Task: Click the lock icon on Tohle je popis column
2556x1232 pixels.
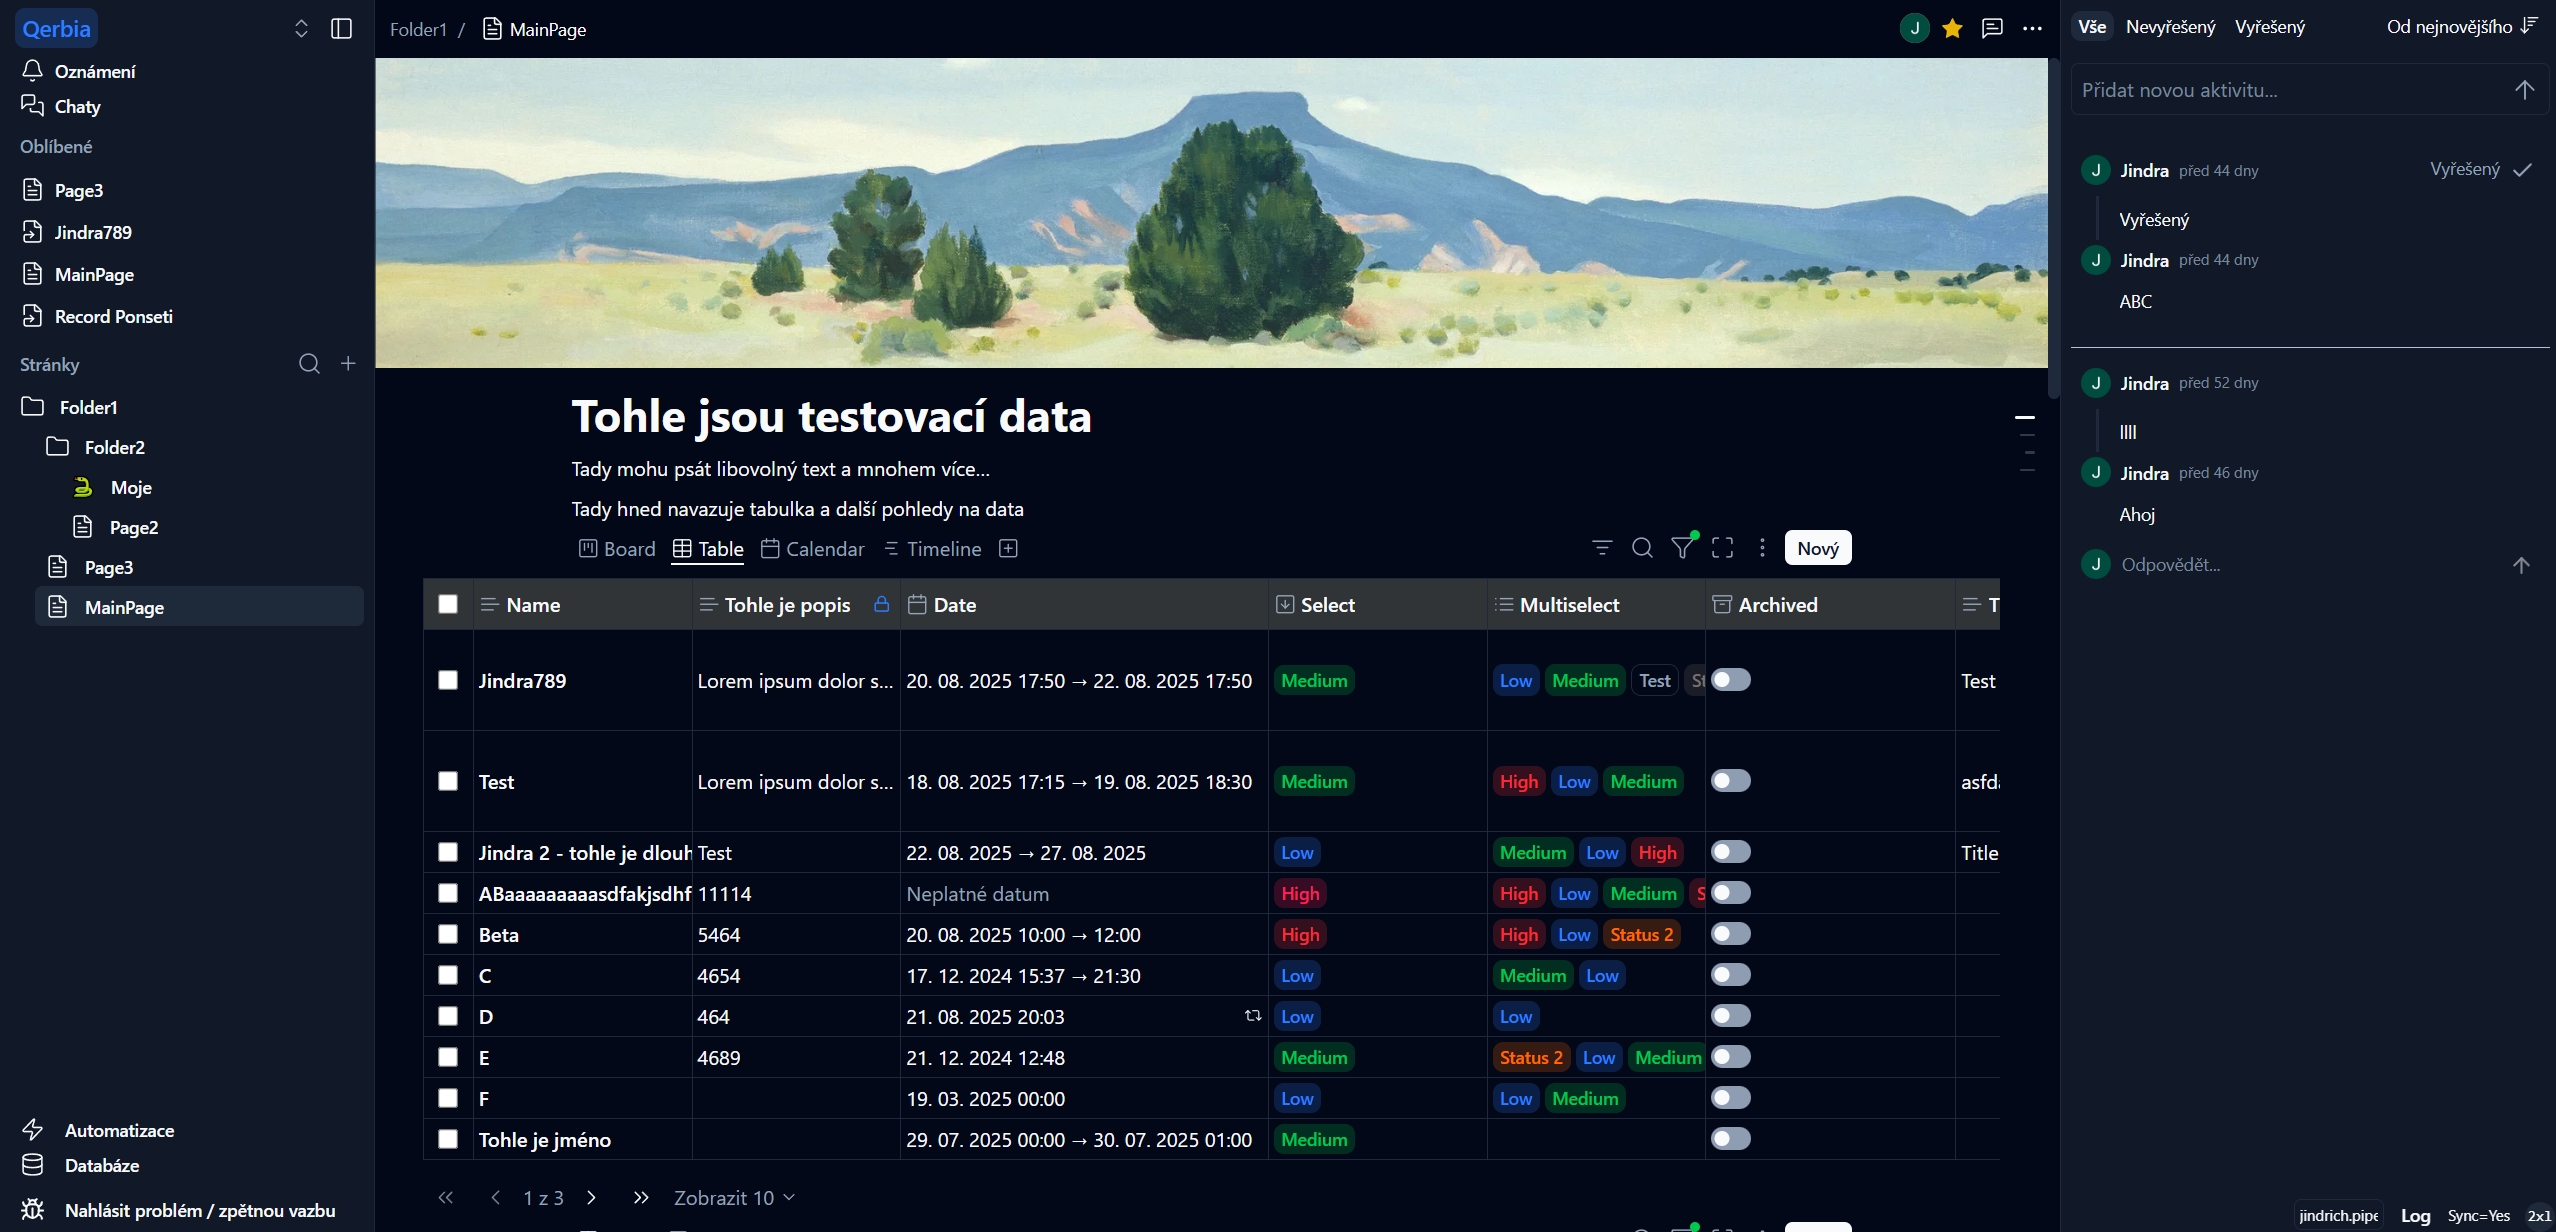Action: pyautogui.click(x=881, y=604)
